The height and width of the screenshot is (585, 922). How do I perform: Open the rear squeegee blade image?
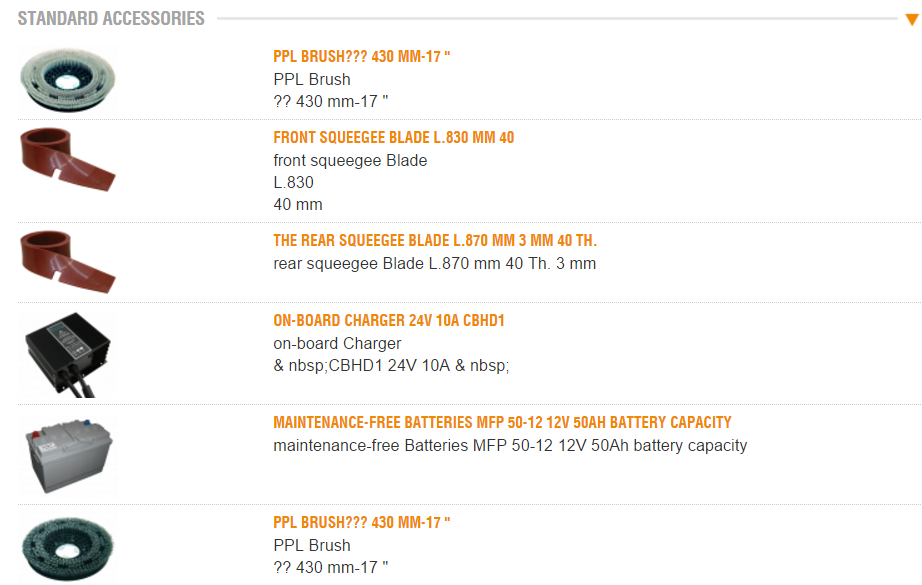(70, 260)
